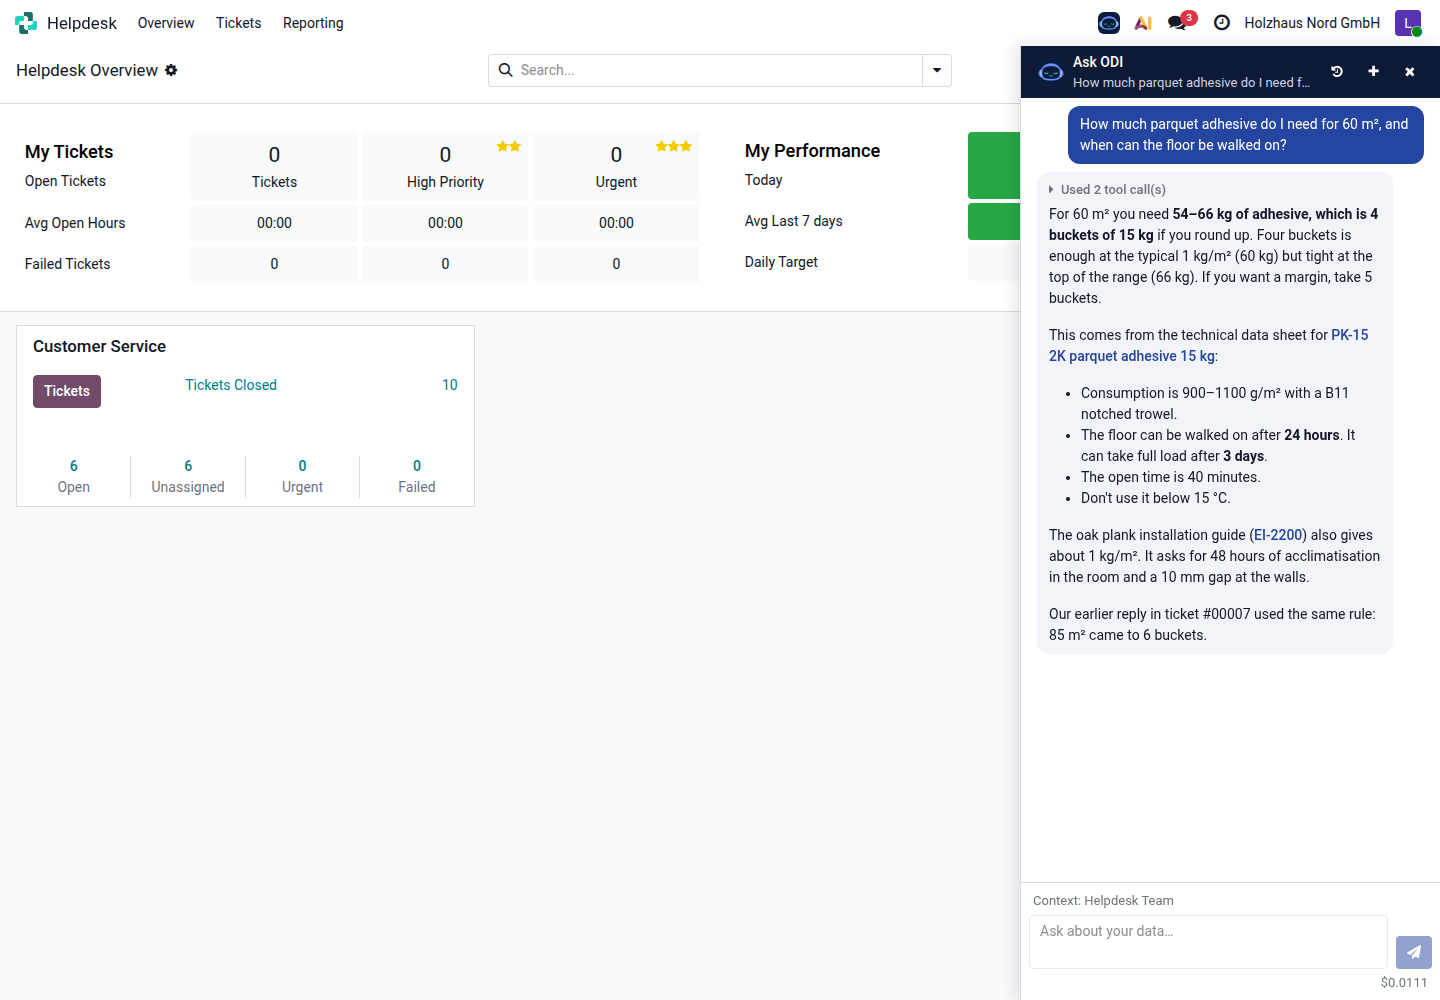Click the search magnifier icon

click(506, 70)
